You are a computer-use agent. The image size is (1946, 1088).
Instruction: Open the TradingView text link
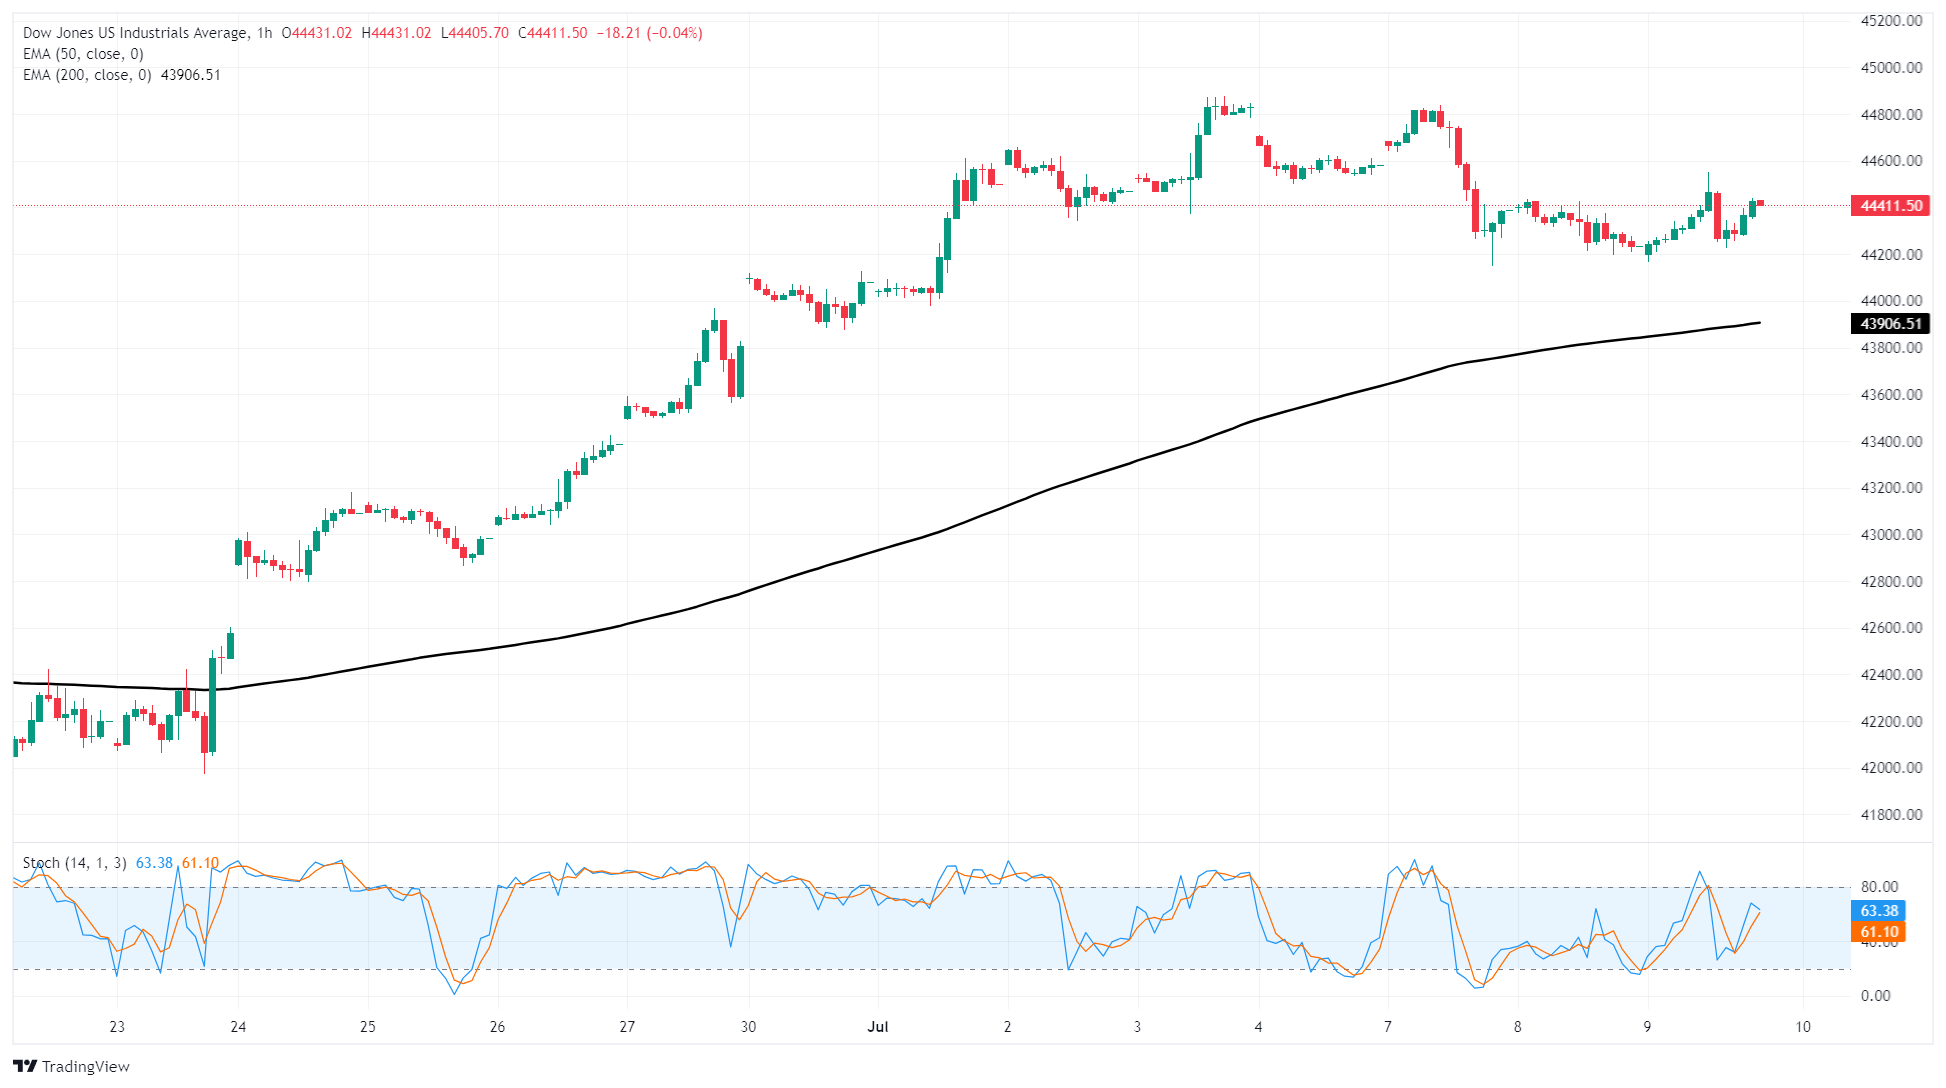tap(86, 1066)
